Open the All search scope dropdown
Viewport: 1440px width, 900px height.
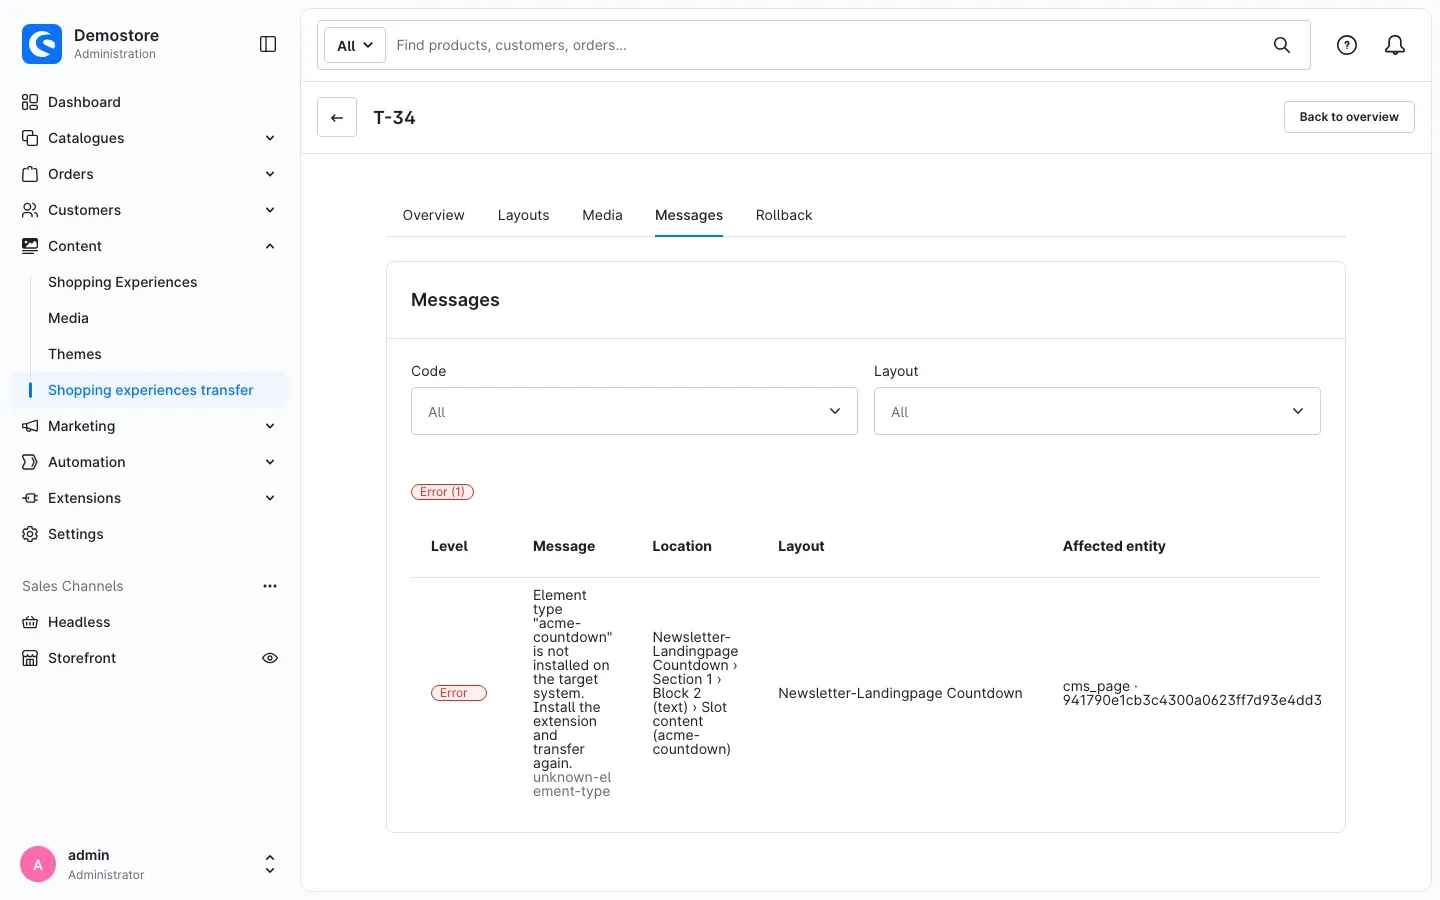tap(355, 45)
